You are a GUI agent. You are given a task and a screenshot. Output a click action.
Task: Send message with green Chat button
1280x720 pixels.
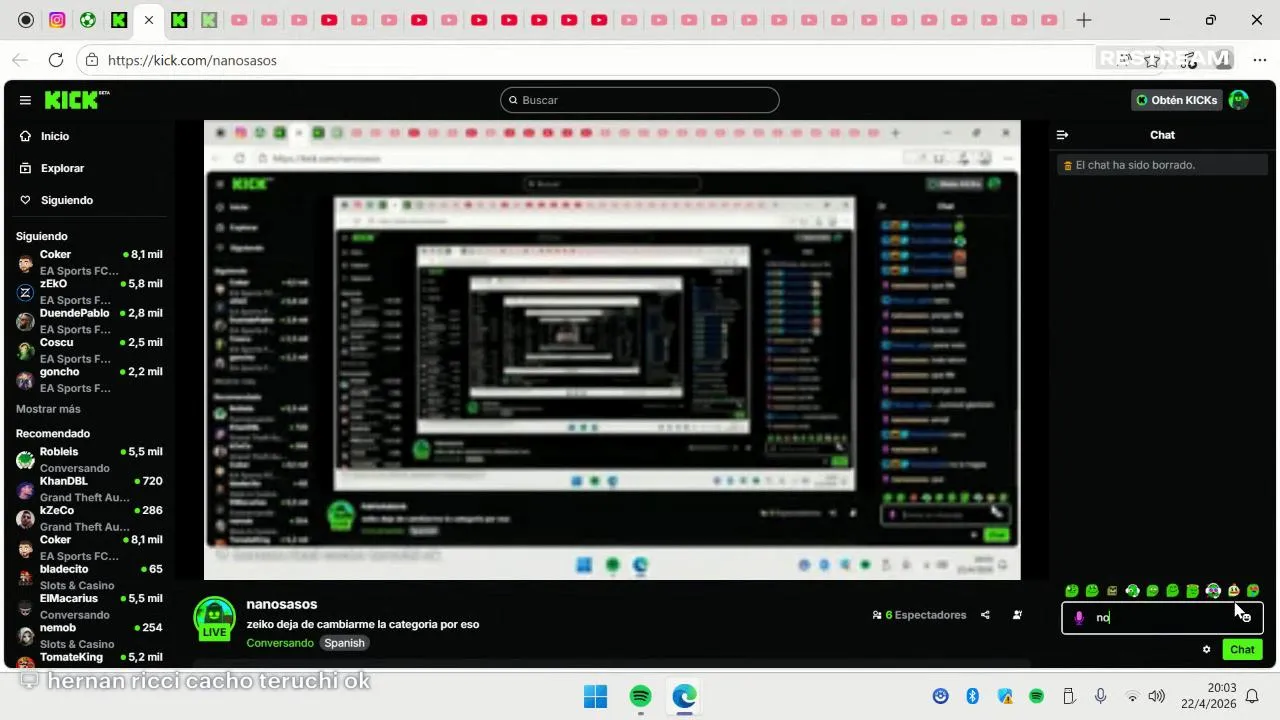coord(1242,650)
